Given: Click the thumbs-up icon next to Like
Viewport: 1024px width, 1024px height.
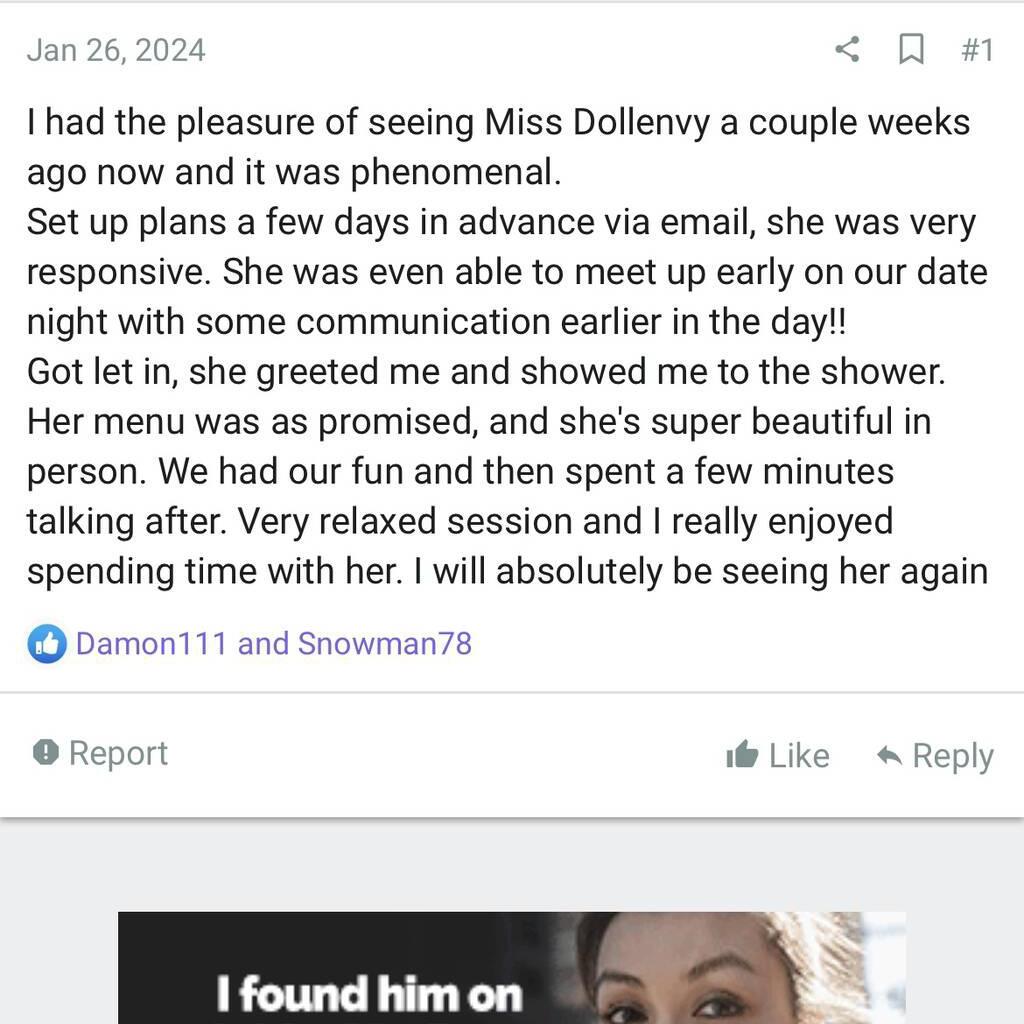Looking at the screenshot, I should 742,755.
